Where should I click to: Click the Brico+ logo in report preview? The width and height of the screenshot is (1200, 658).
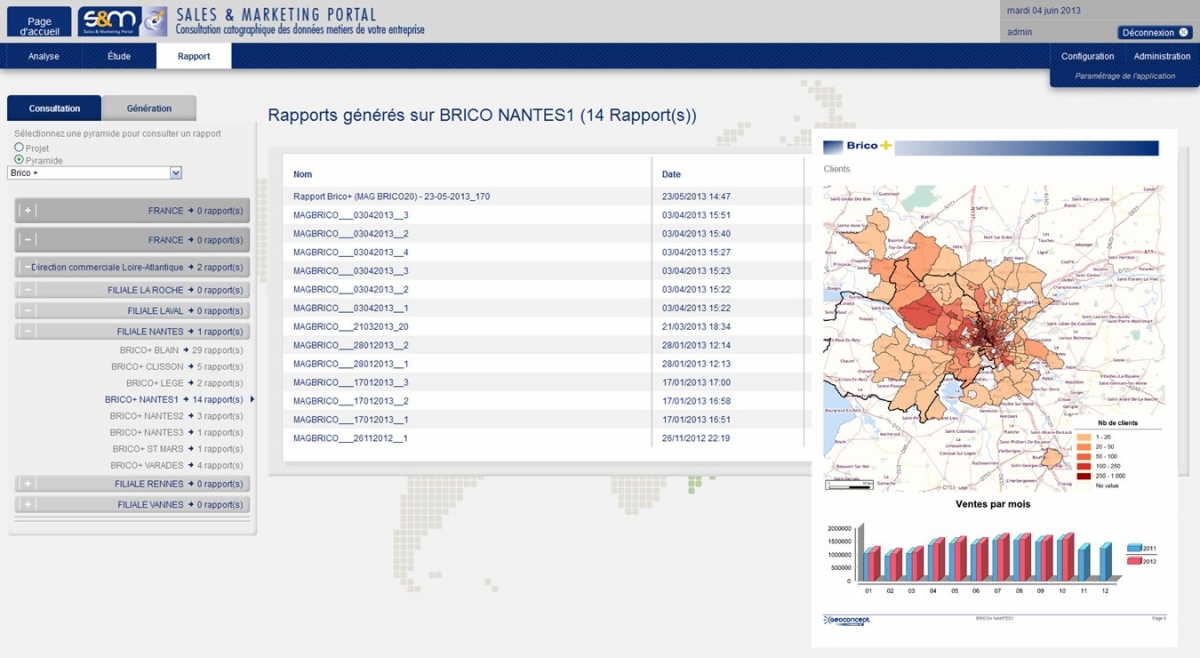(x=857, y=146)
